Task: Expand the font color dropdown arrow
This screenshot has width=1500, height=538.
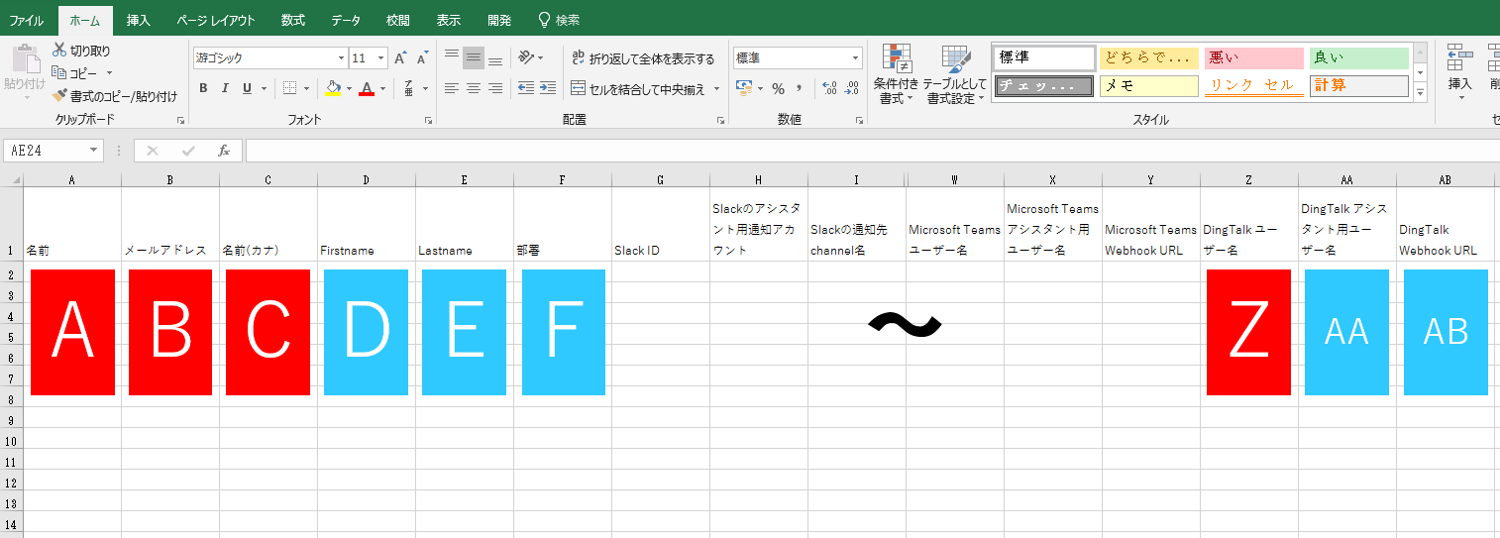Action: pos(382,88)
